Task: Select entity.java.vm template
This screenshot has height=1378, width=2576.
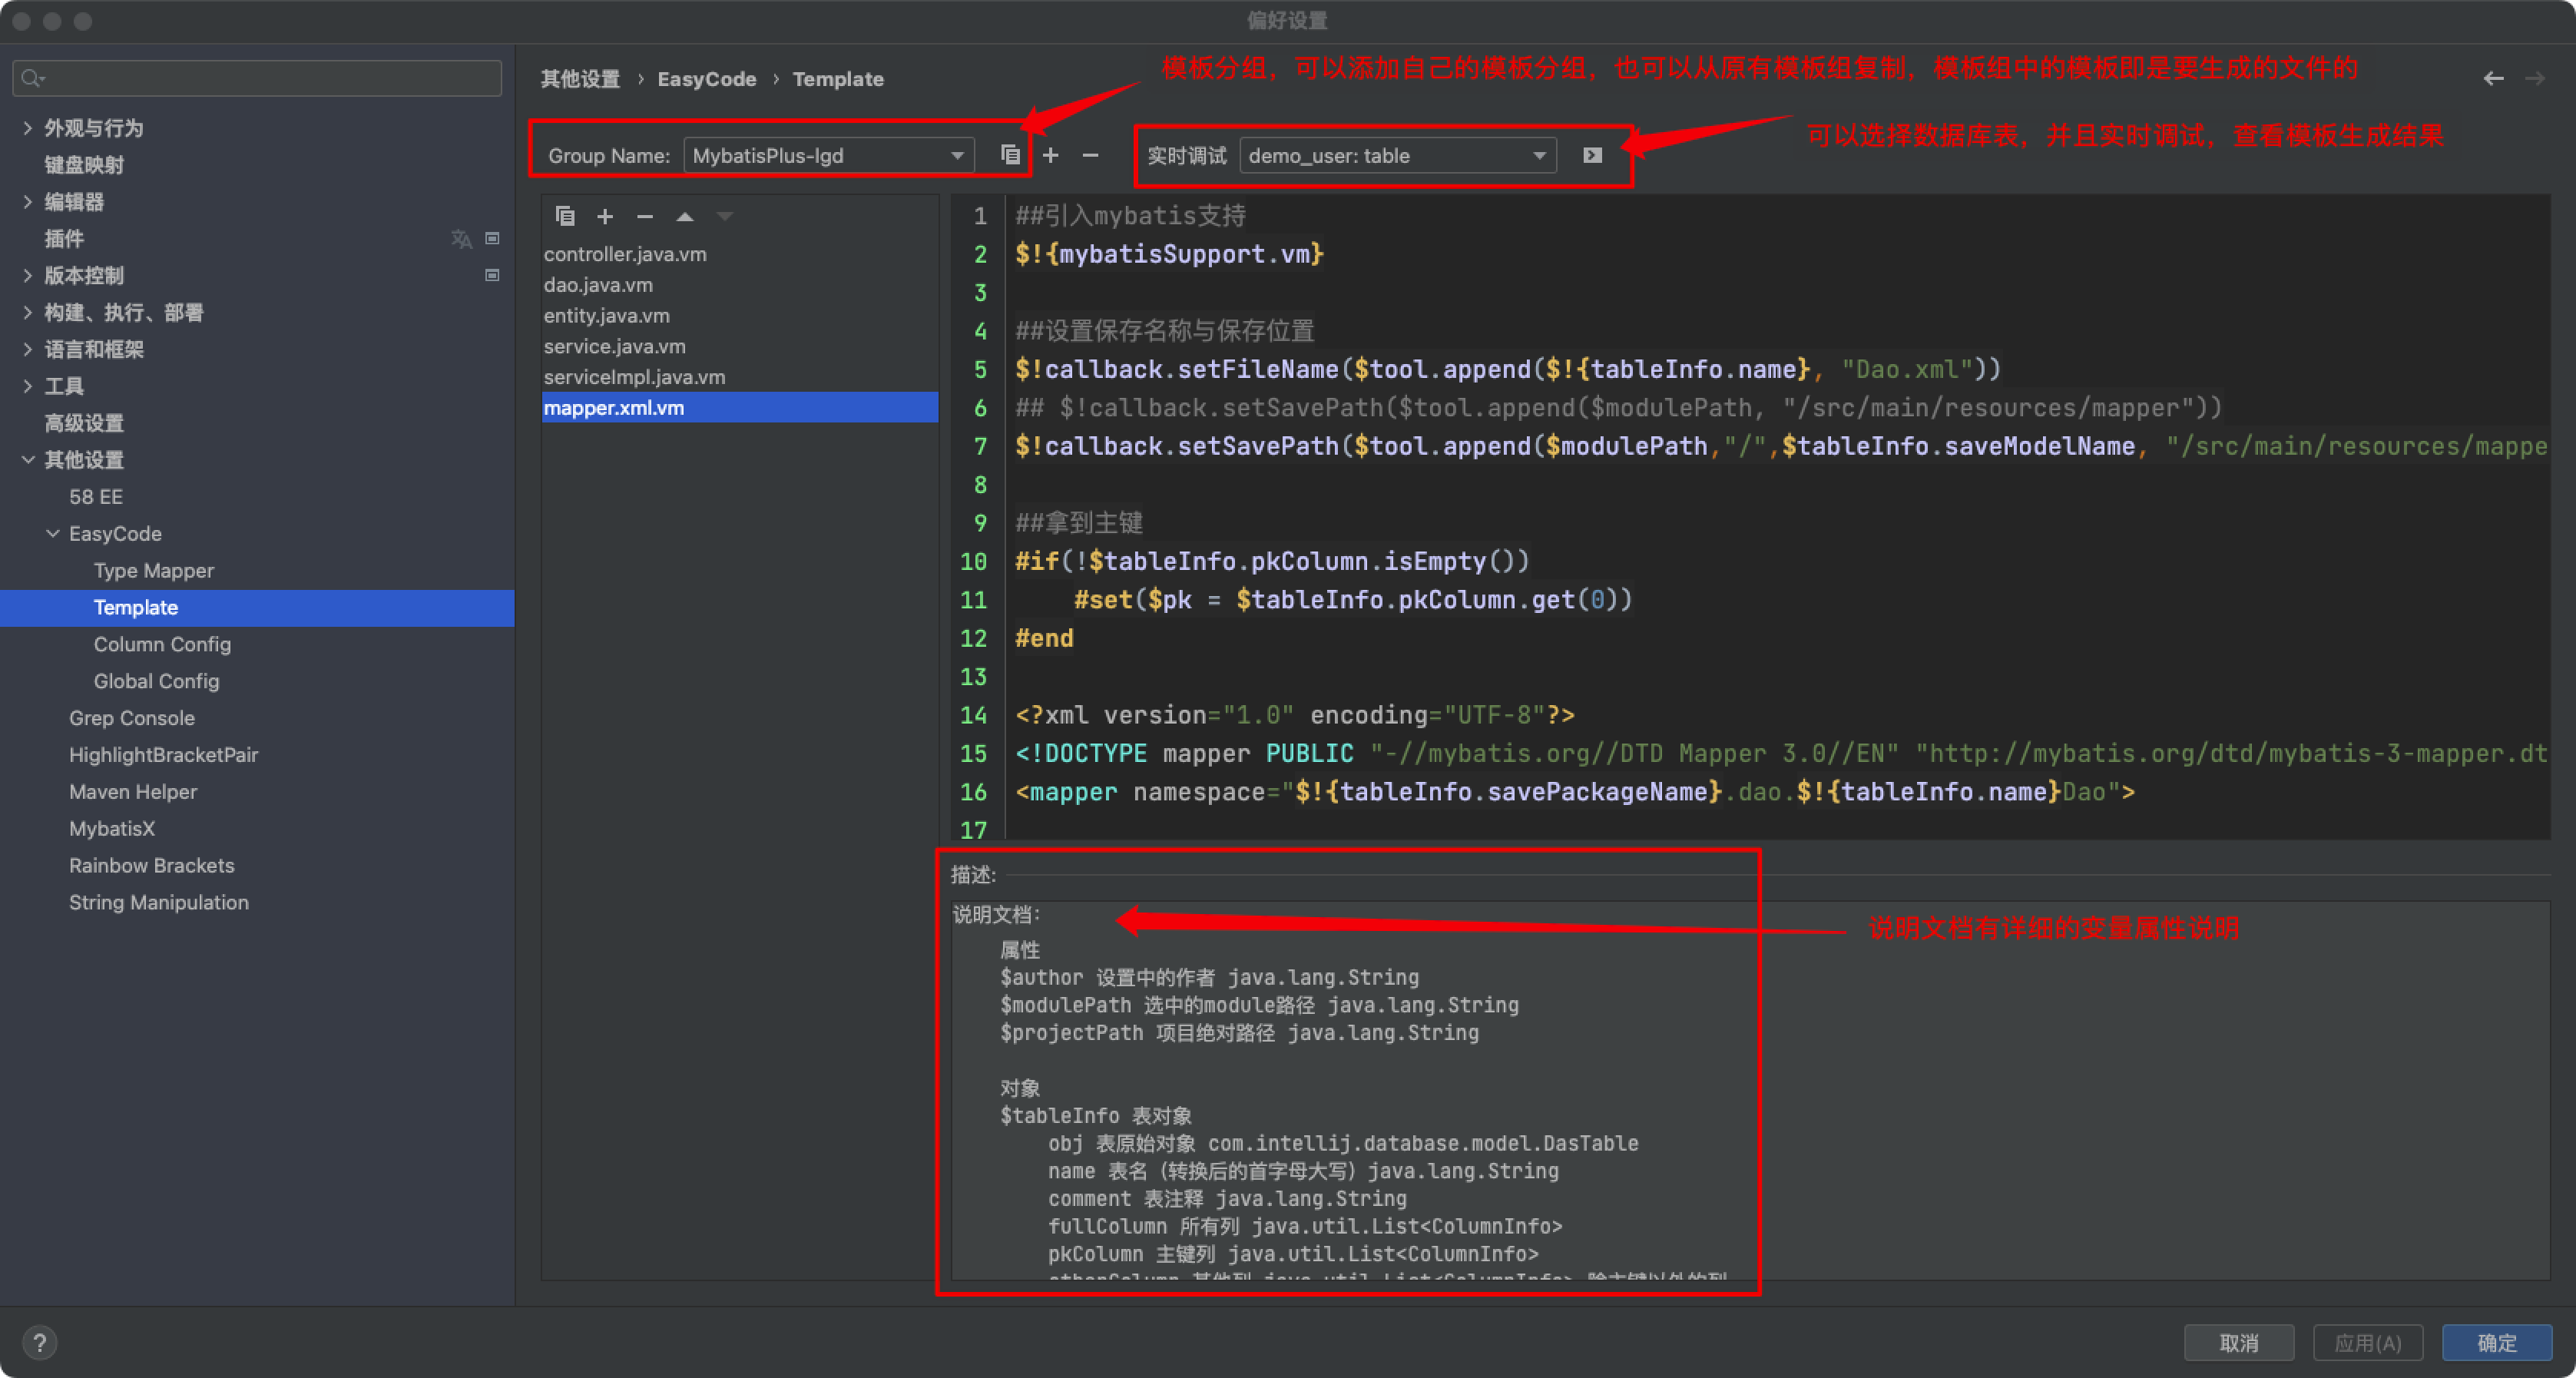Action: 607,315
